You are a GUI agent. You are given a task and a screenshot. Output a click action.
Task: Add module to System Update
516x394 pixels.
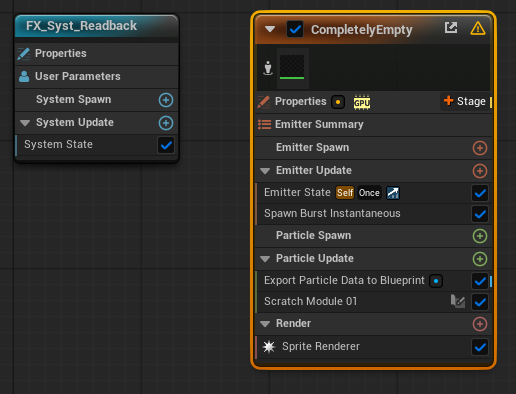(x=166, y=123)
